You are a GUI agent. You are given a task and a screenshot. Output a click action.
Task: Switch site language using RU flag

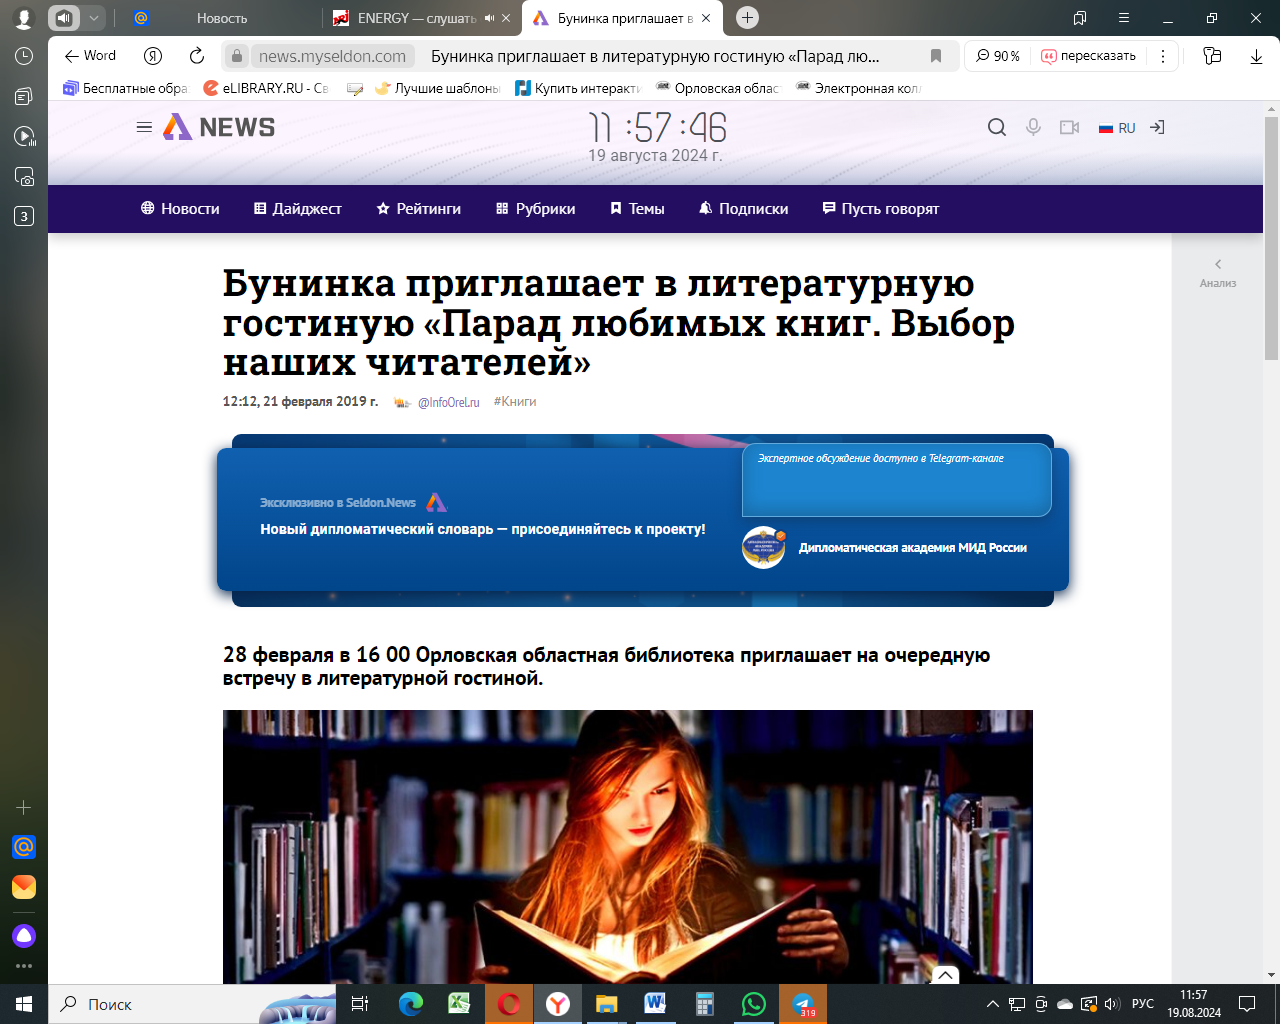pyautogui.click(x=1117, y=128)
